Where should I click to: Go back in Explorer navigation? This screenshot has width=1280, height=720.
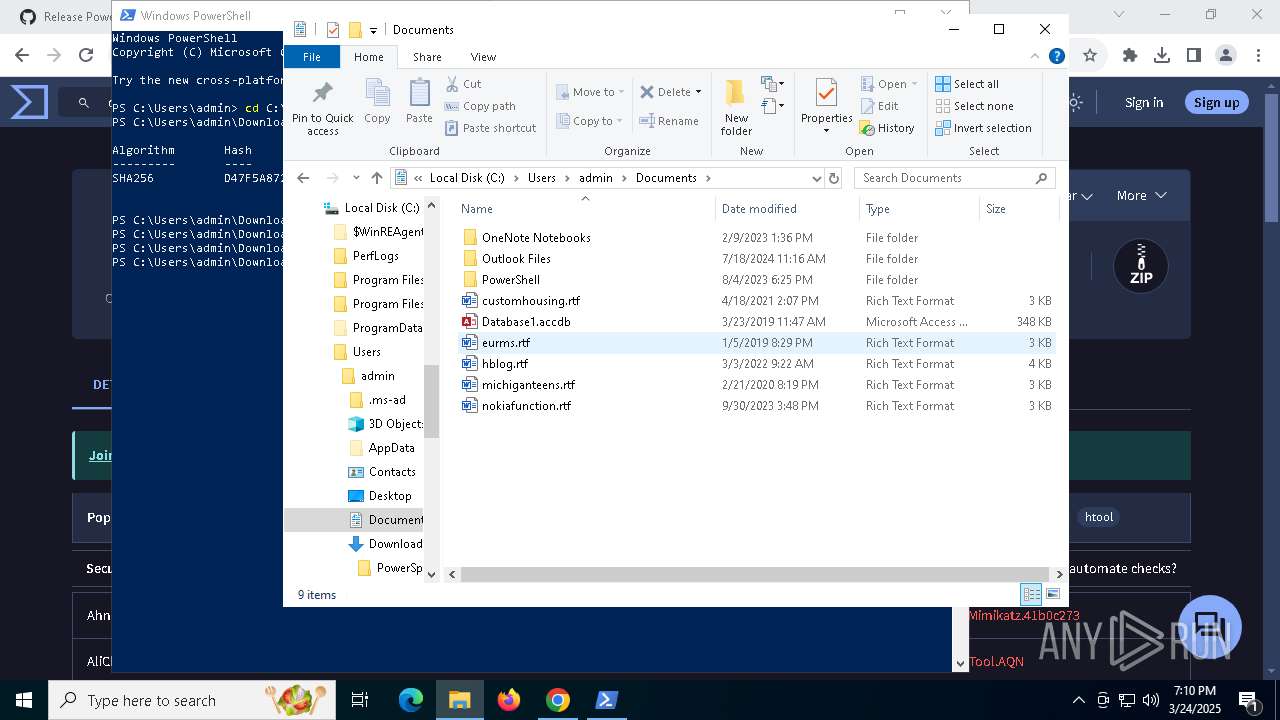[x=303, y=178]
